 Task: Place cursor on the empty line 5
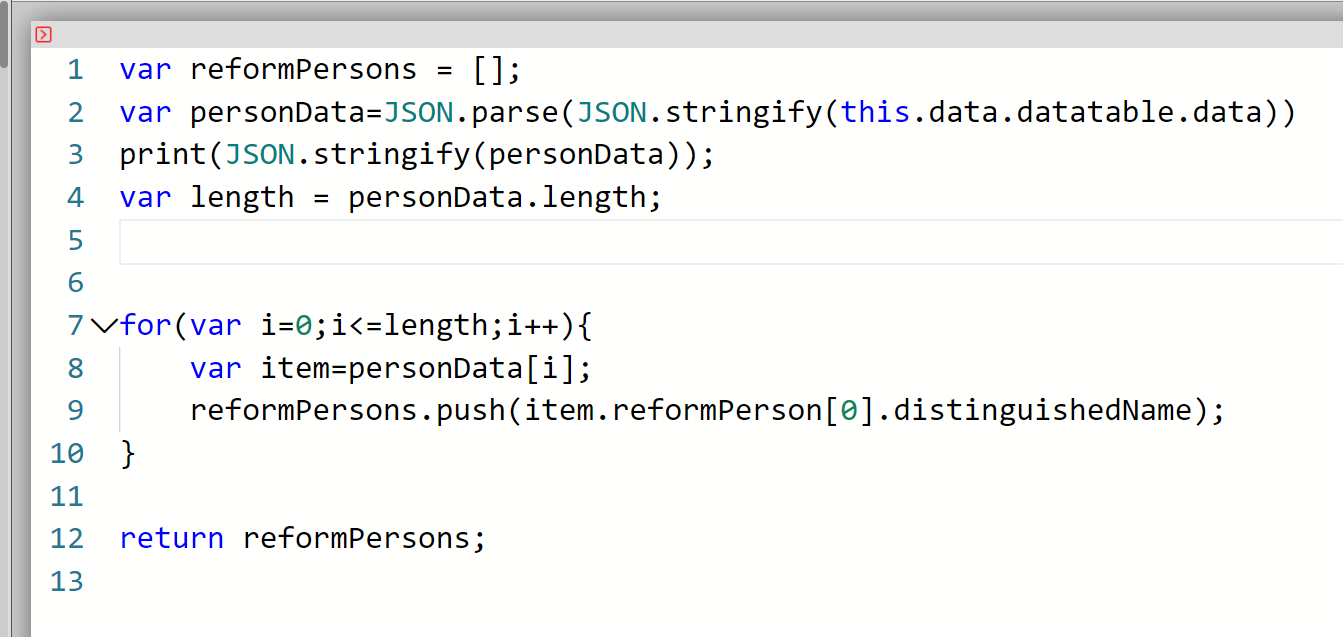[x=700, y=241]
